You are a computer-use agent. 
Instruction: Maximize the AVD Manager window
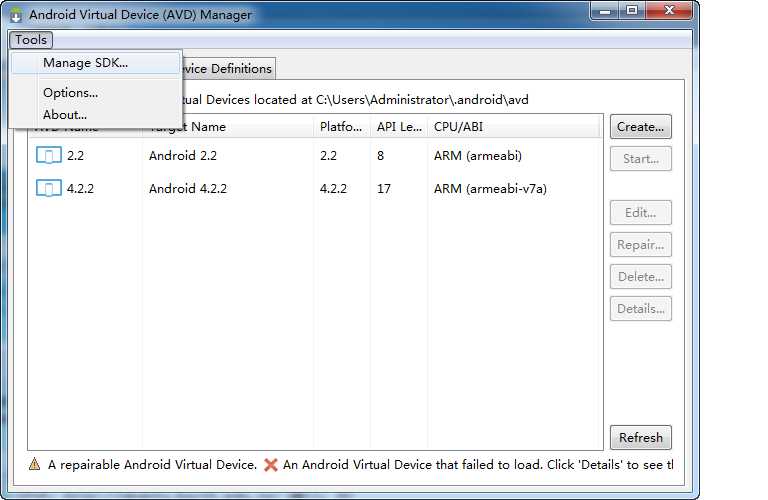click(632, 10)
